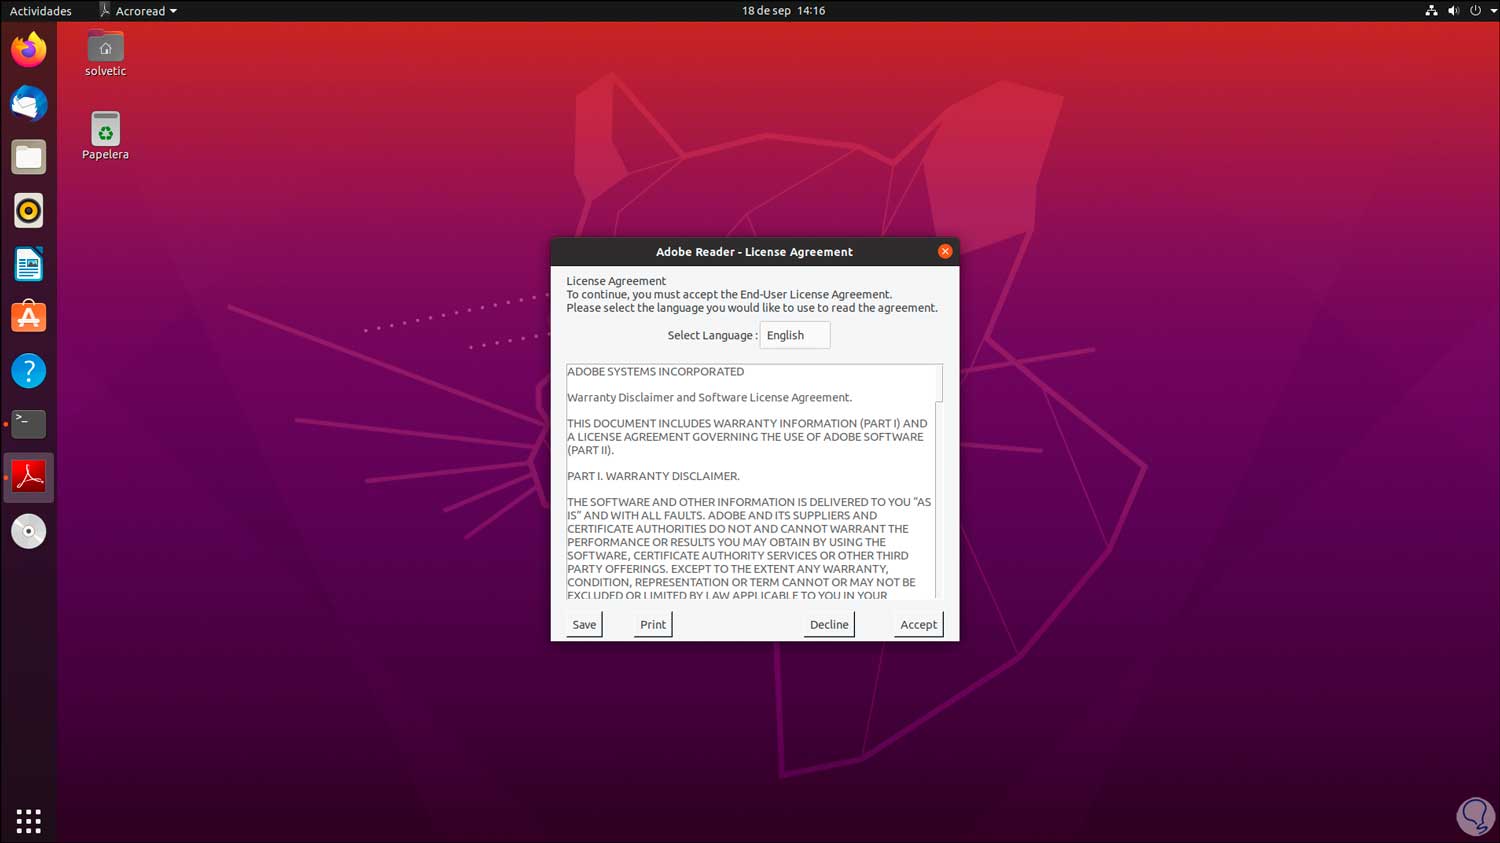Switch to the Terminal in the dock
Screen dimensions: 1500x843
(x=29, y=424)
